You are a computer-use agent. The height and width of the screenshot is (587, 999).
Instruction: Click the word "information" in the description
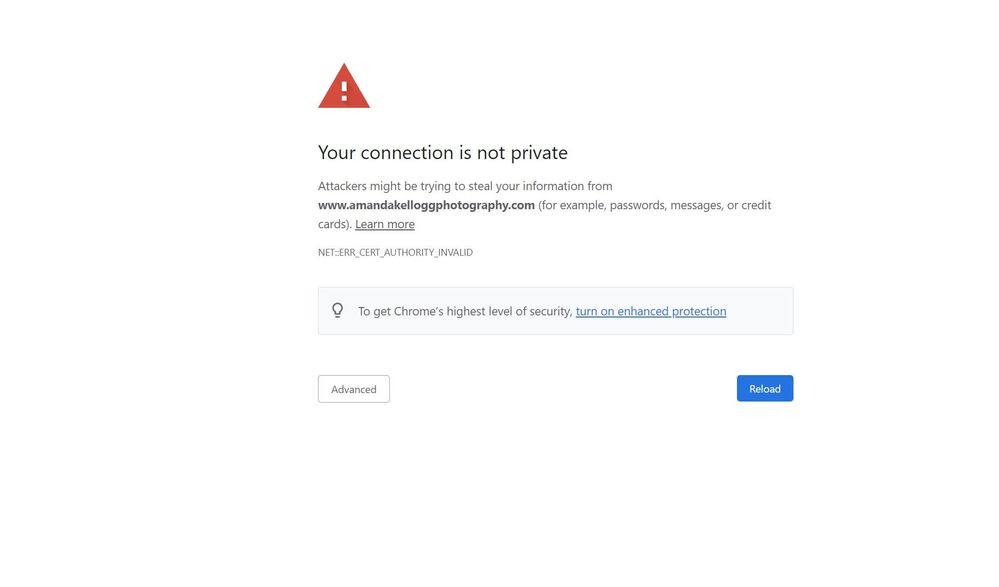pos(548,187)
